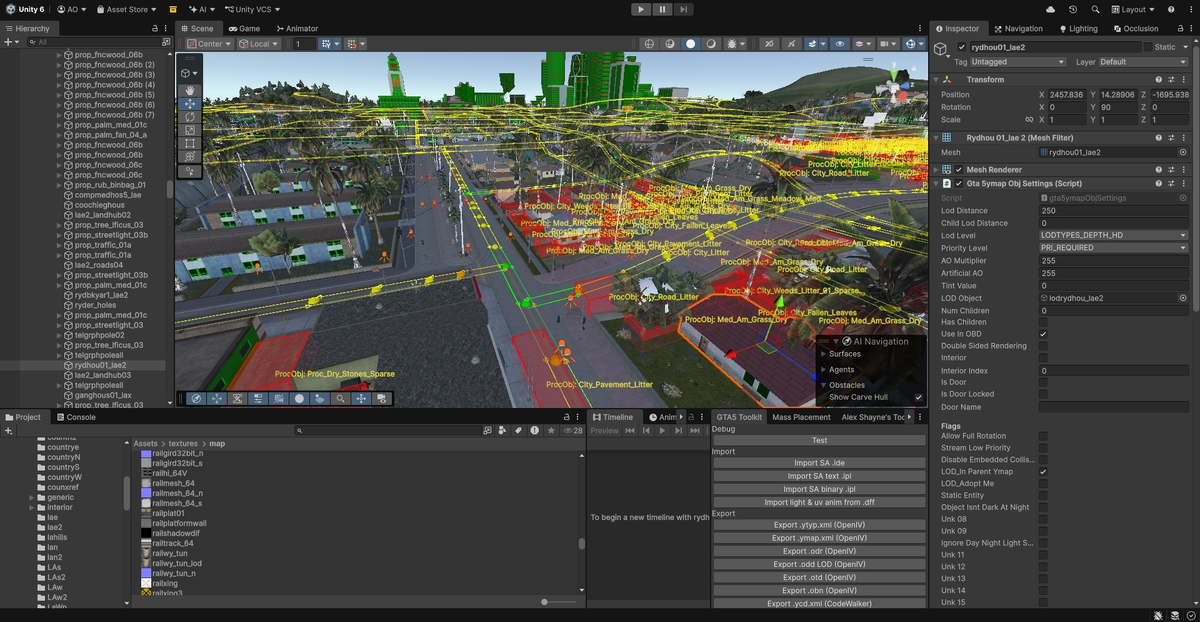Pick mesh via object selector circle
Image resolution: width=1200 pixels, height=622 pixels.
click(1183, 152)
